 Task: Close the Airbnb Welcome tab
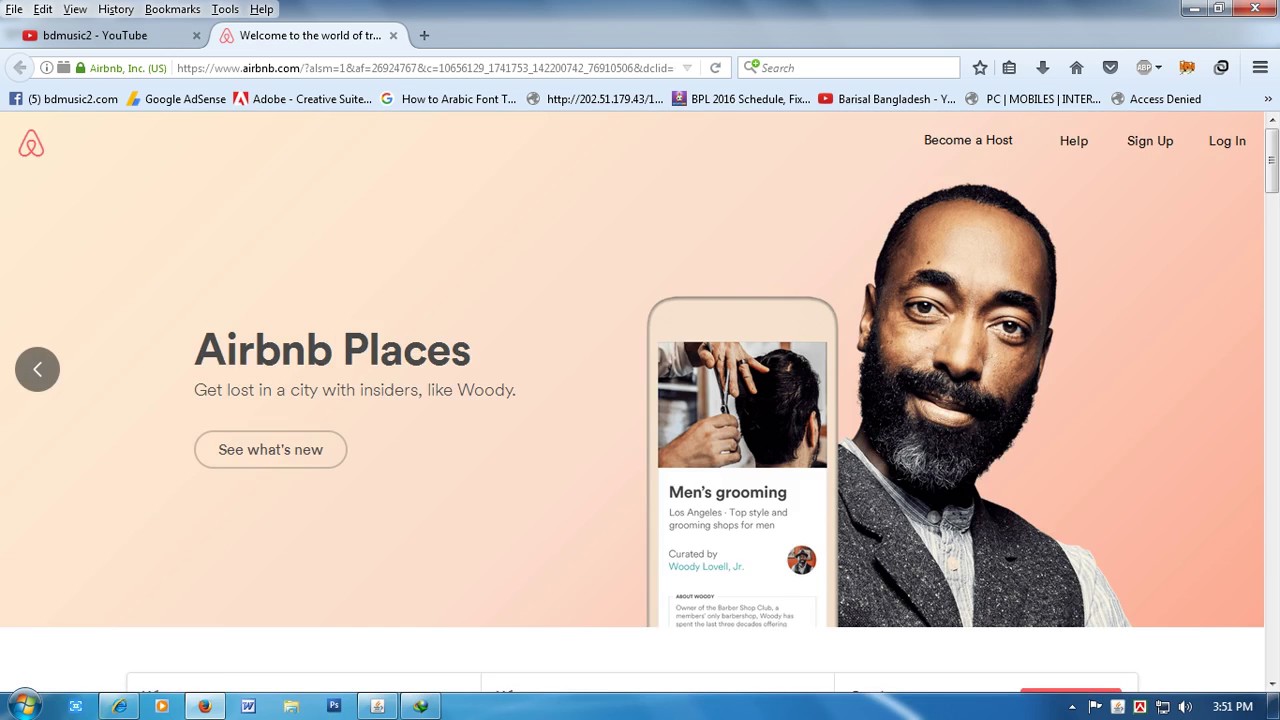[x=393, y=35]
